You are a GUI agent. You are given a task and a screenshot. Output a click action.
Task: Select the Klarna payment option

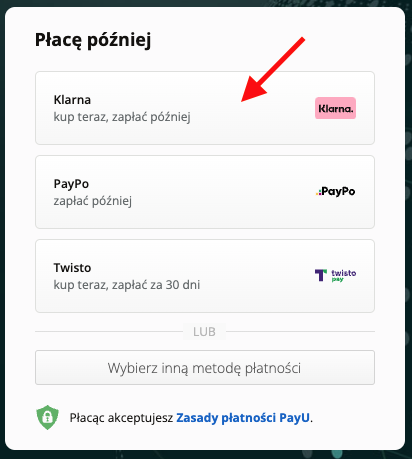point(205,108)
